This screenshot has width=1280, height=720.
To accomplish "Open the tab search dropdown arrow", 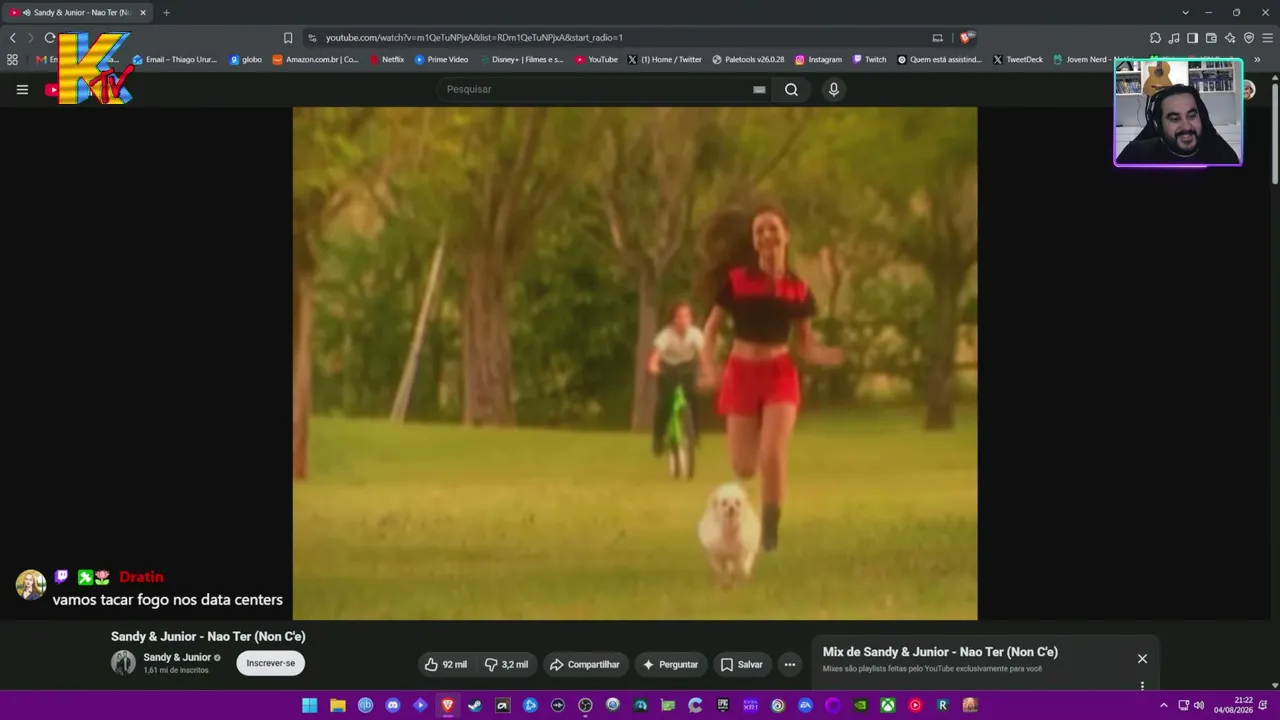I will pyautogui.click(x=1185, y=12).
